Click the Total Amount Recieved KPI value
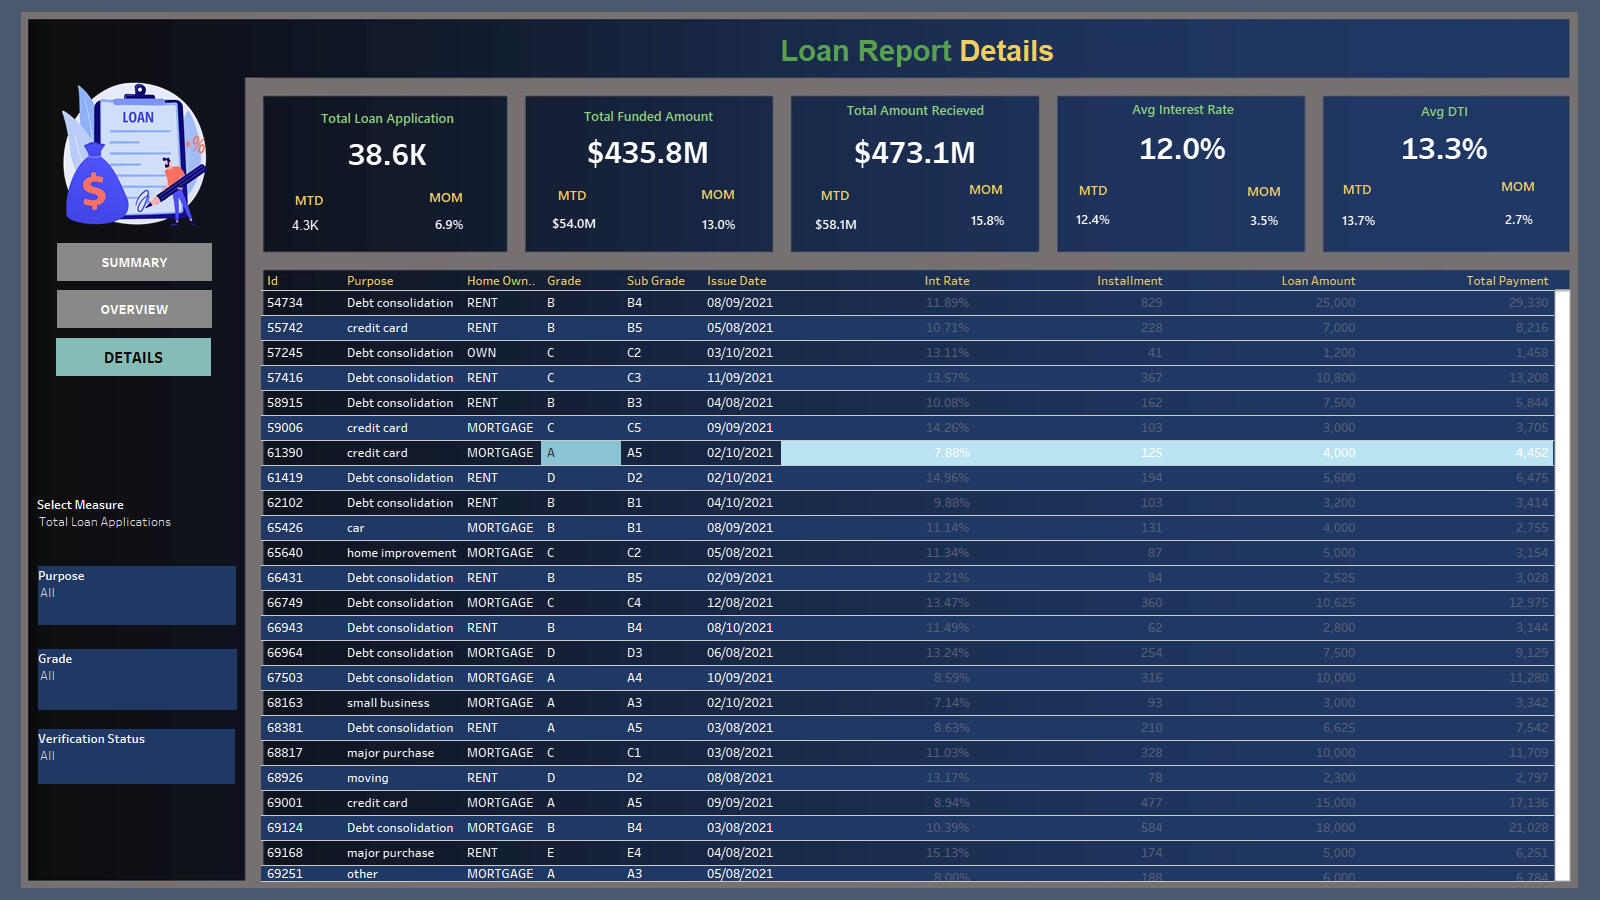The width and height of the screenshot is (1600, 900). click(x=914, y=153)
